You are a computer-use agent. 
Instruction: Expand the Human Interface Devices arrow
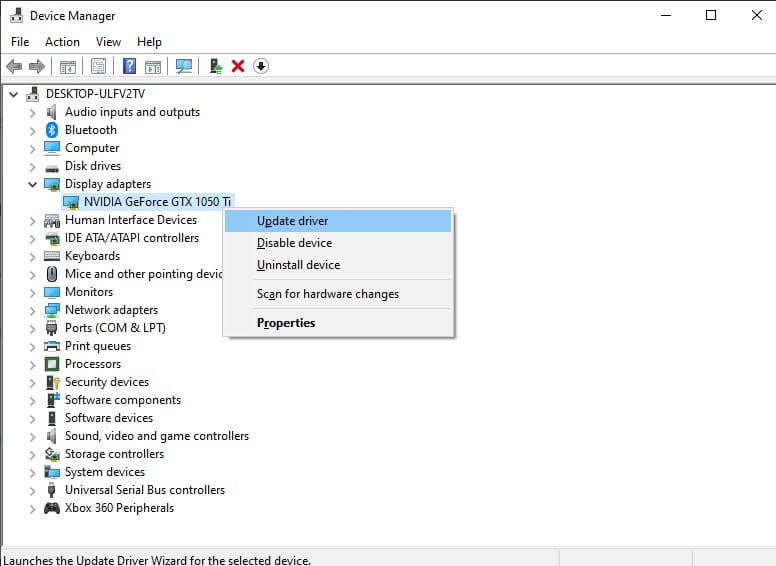[33, 220]
